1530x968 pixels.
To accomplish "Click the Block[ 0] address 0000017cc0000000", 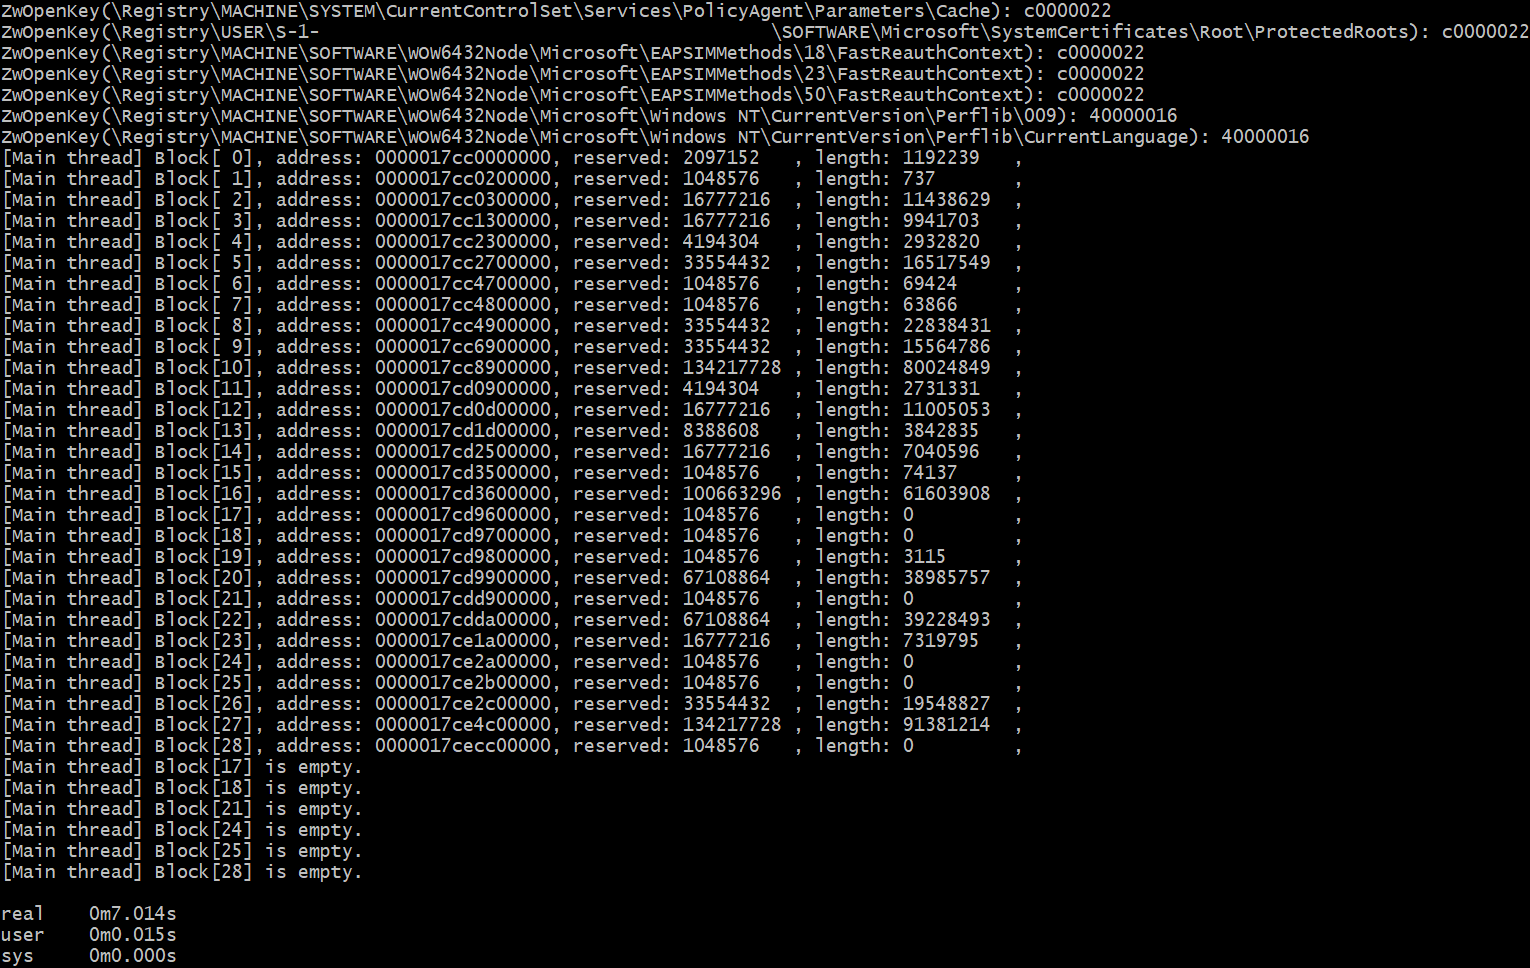I will click(x=463, y=158).
